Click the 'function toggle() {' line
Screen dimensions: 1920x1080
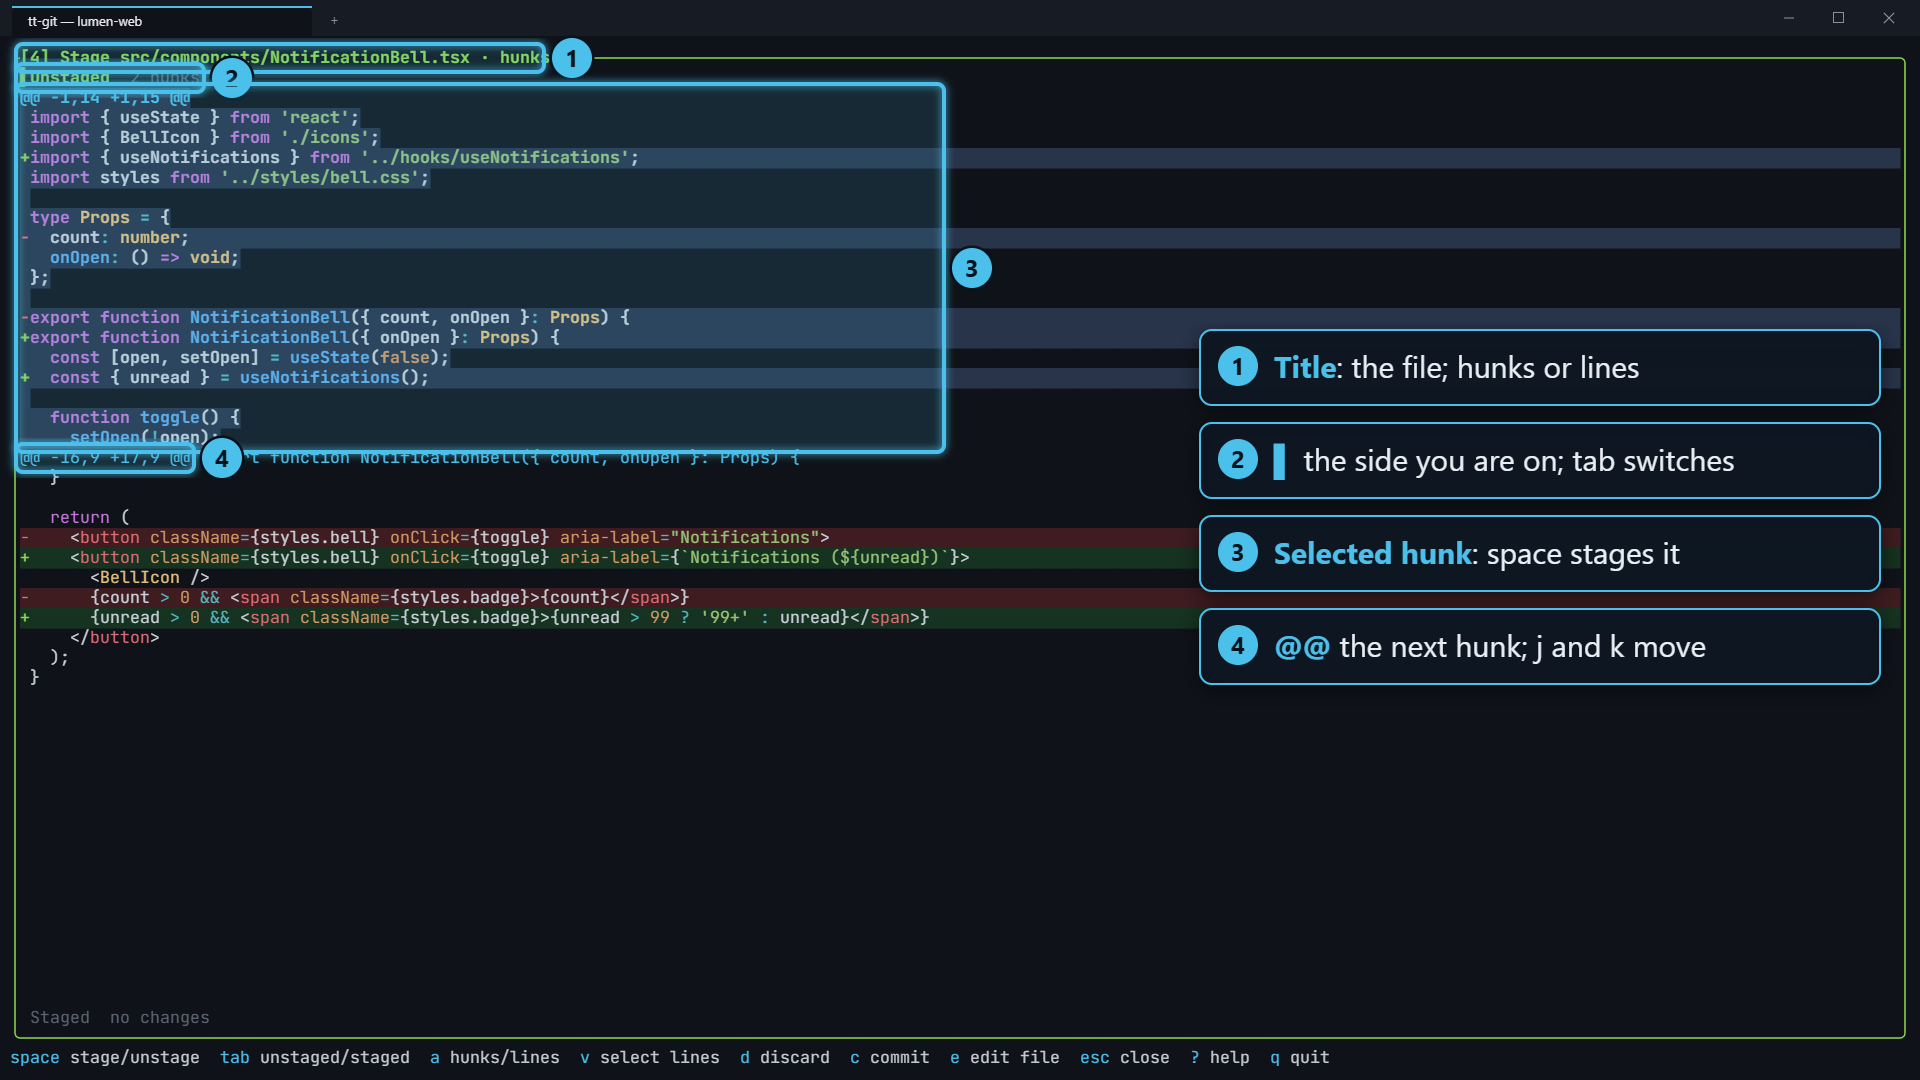point(145,417)
